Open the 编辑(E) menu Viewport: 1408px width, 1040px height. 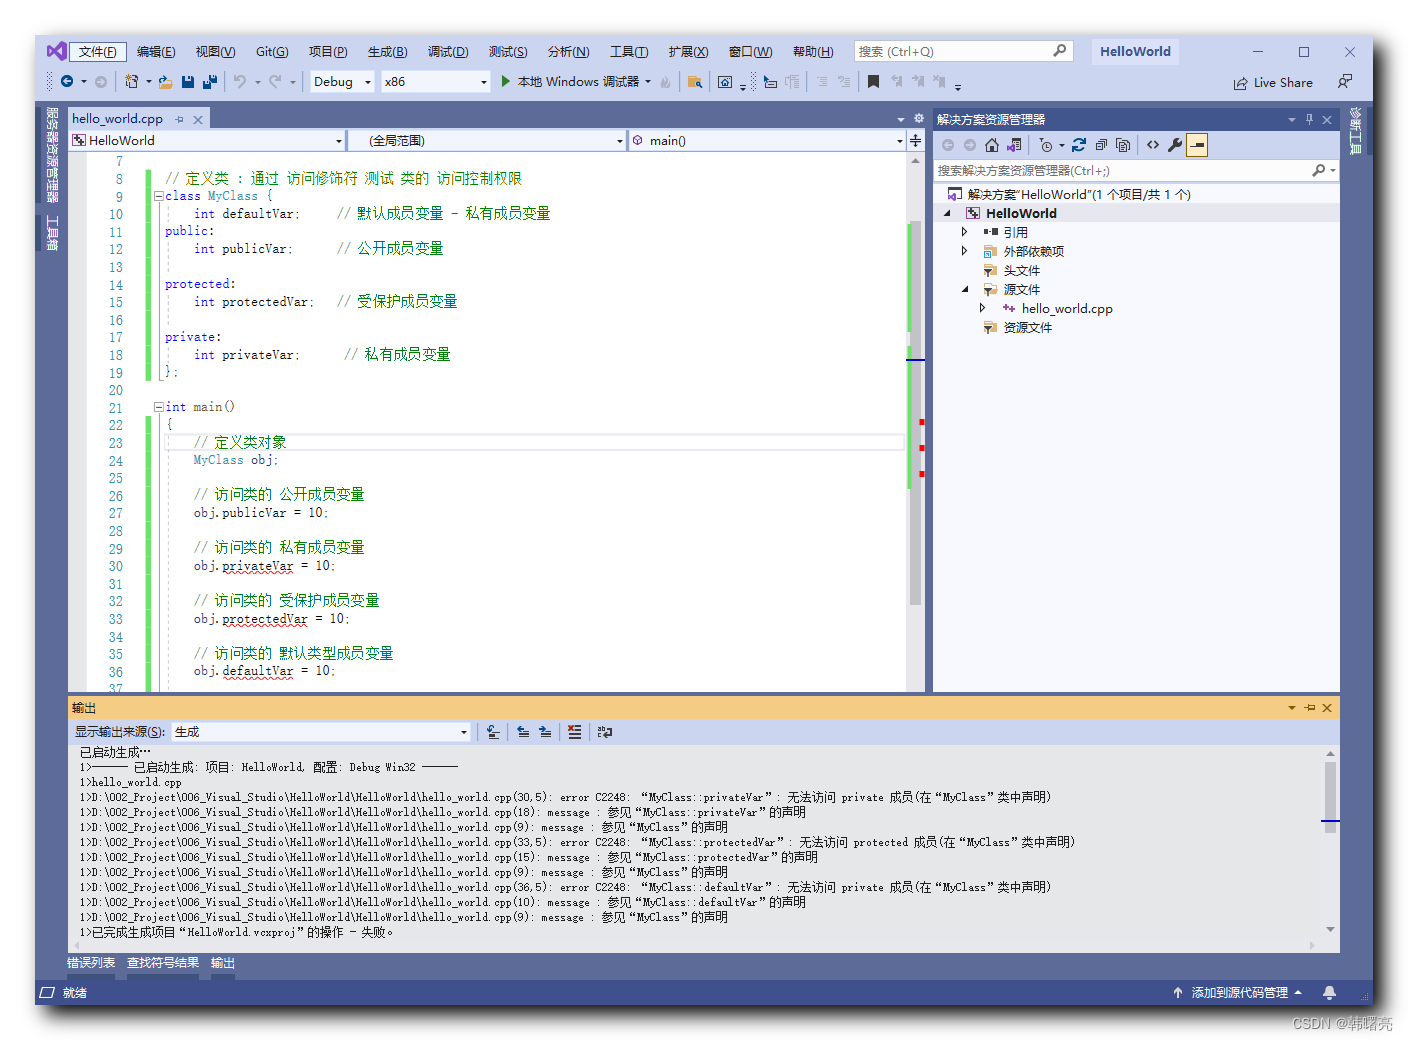(x=156, y=52)
